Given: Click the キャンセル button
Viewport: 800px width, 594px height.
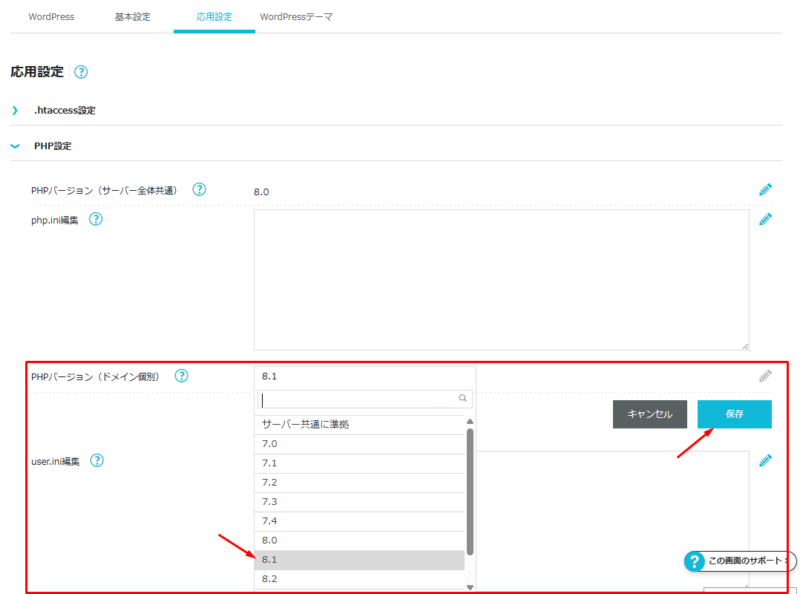Looking at the screenshot, I should click(x=649, y=414).
